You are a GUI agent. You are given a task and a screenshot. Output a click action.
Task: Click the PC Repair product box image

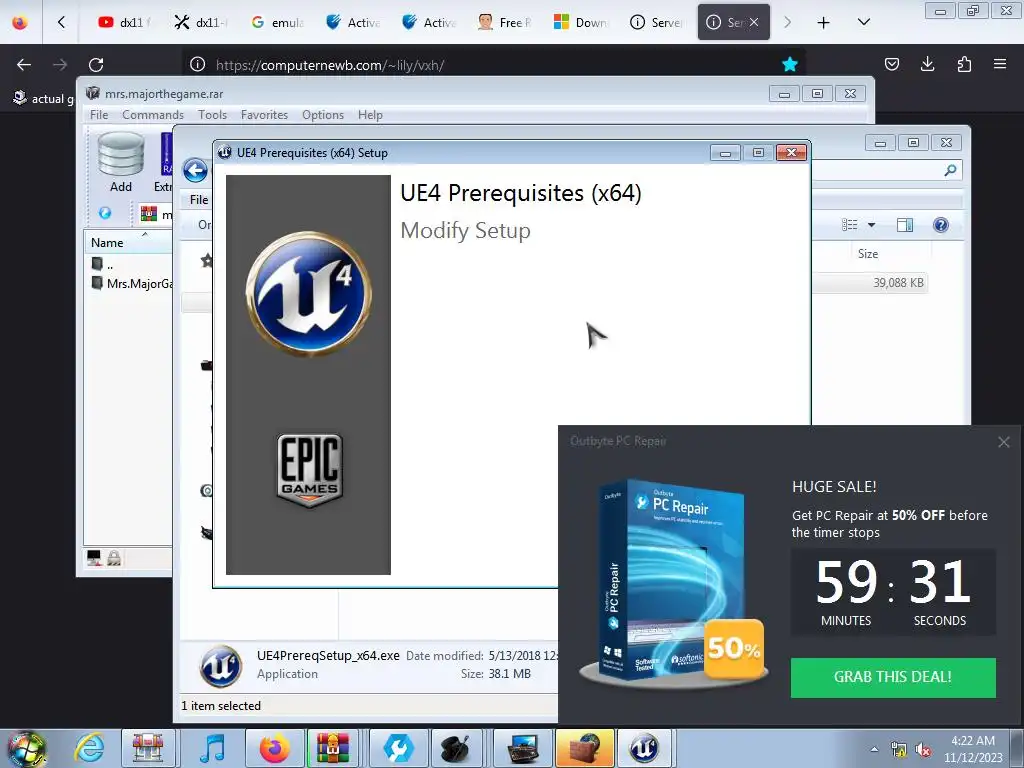[x=671, y=581]
